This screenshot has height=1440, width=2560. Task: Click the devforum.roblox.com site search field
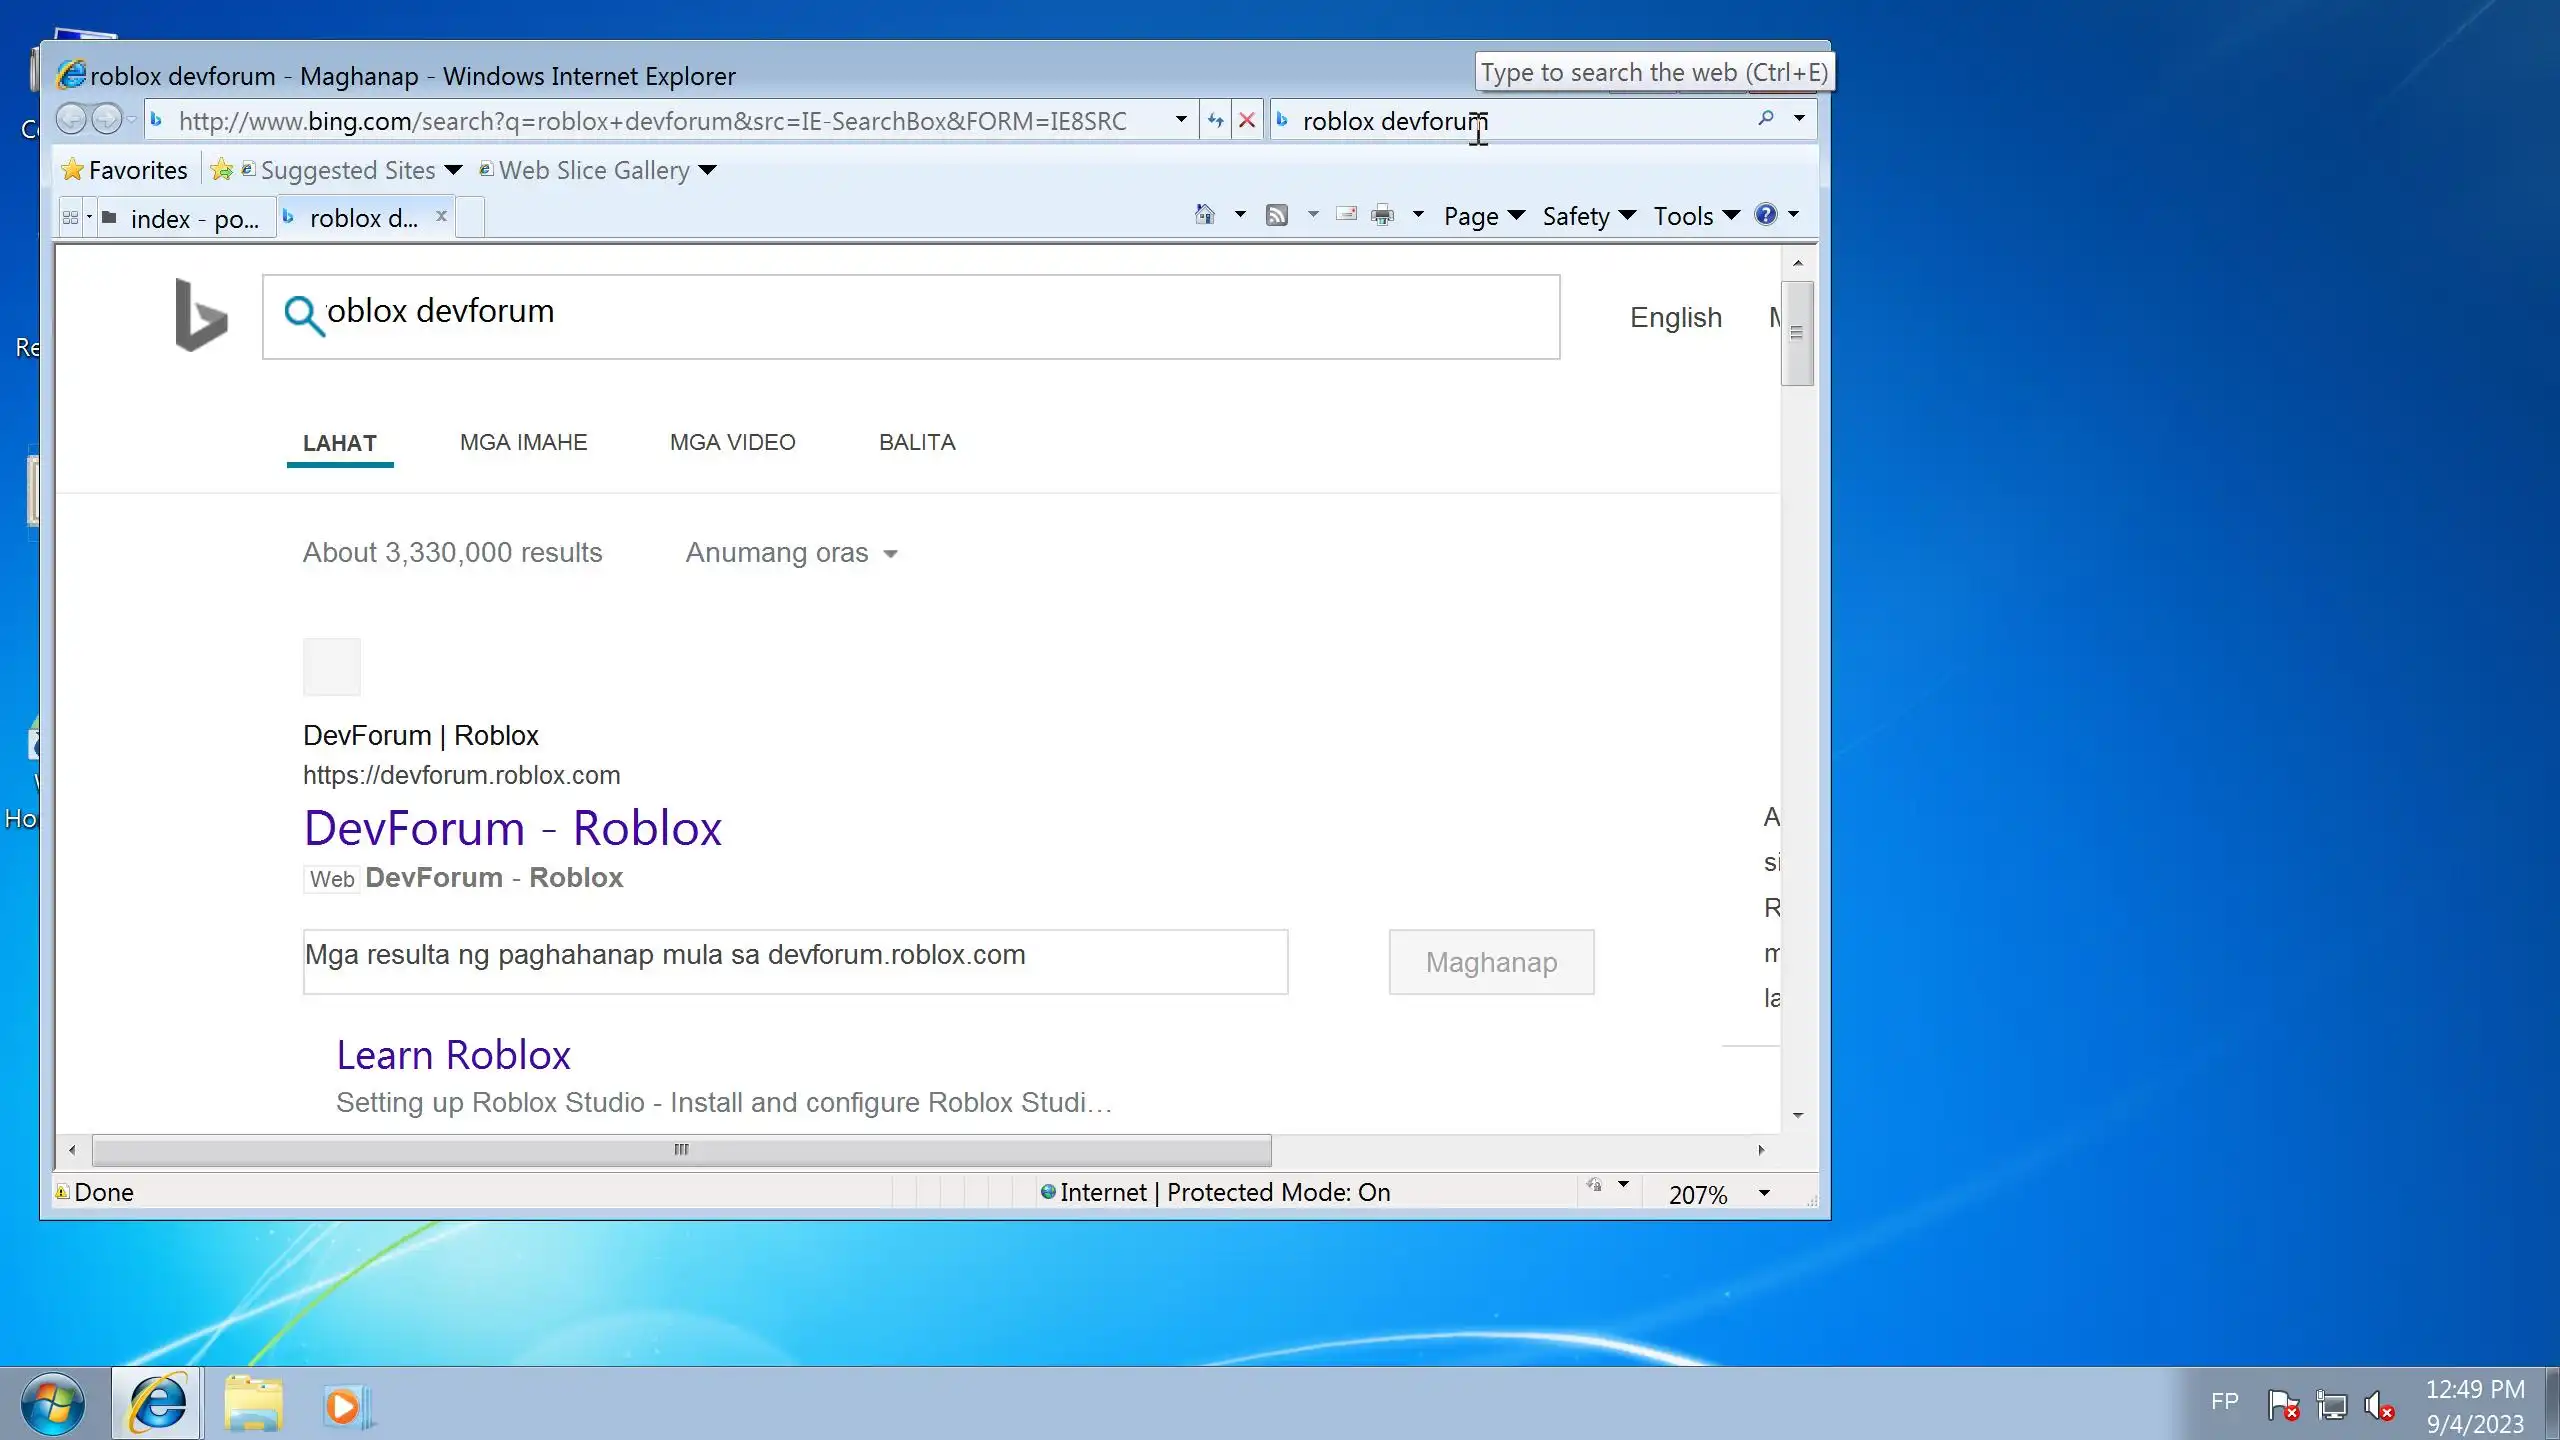(x=795, y=962)
